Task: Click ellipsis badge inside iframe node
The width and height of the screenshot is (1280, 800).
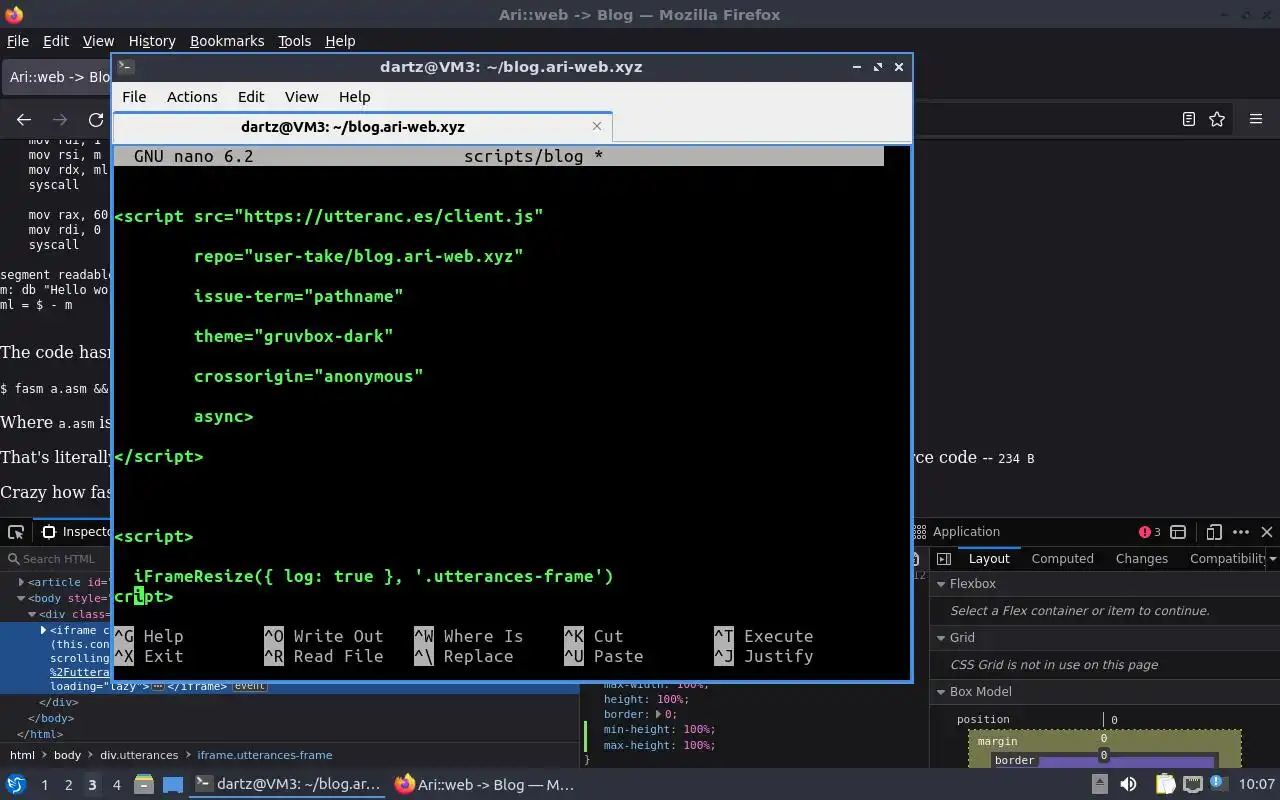Action: [157, 686]
